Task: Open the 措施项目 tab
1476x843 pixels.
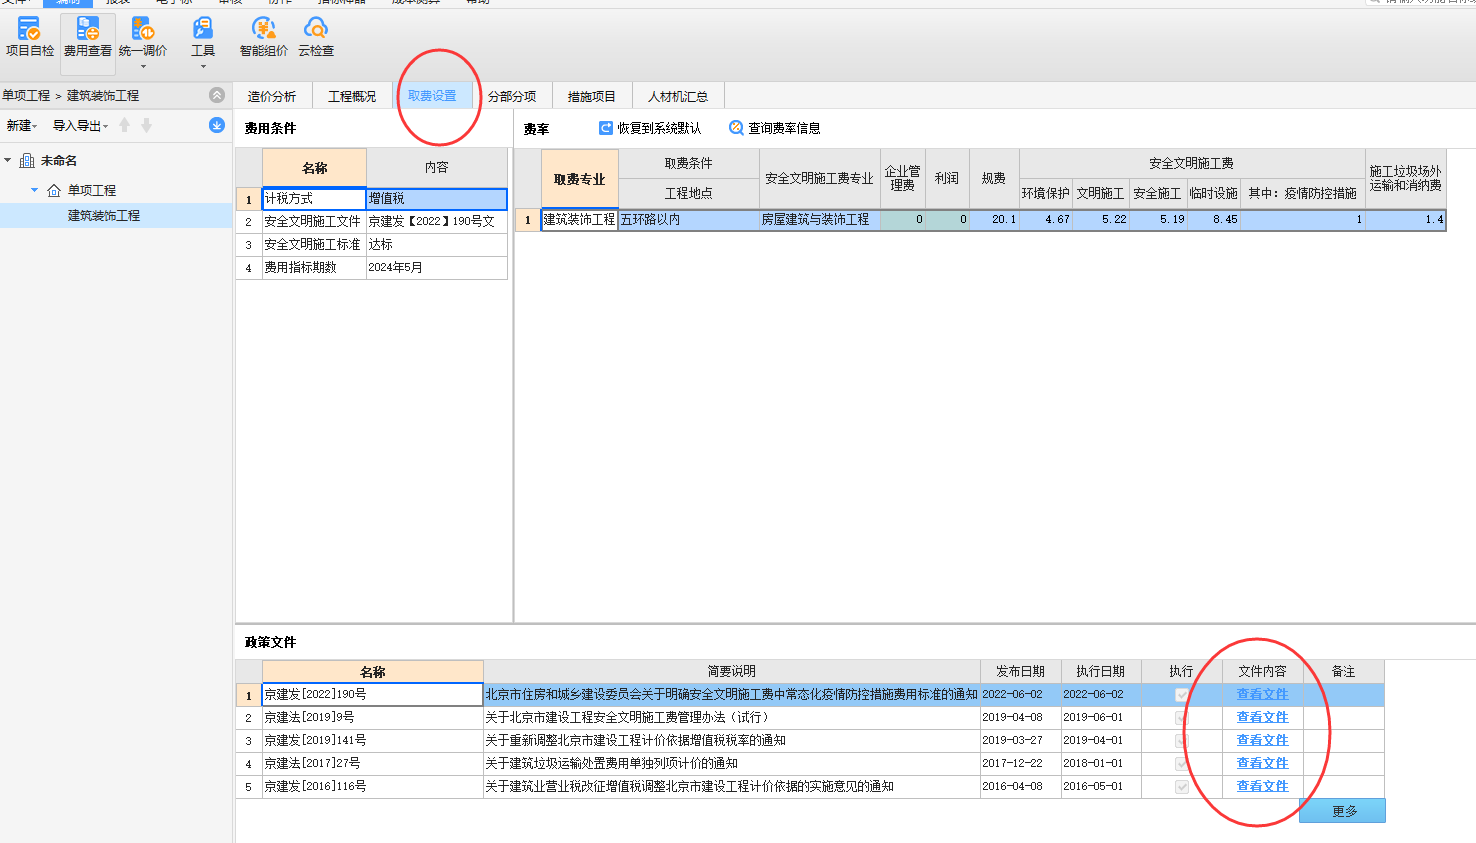Action: pyautogui.click(x=592, y=96)
